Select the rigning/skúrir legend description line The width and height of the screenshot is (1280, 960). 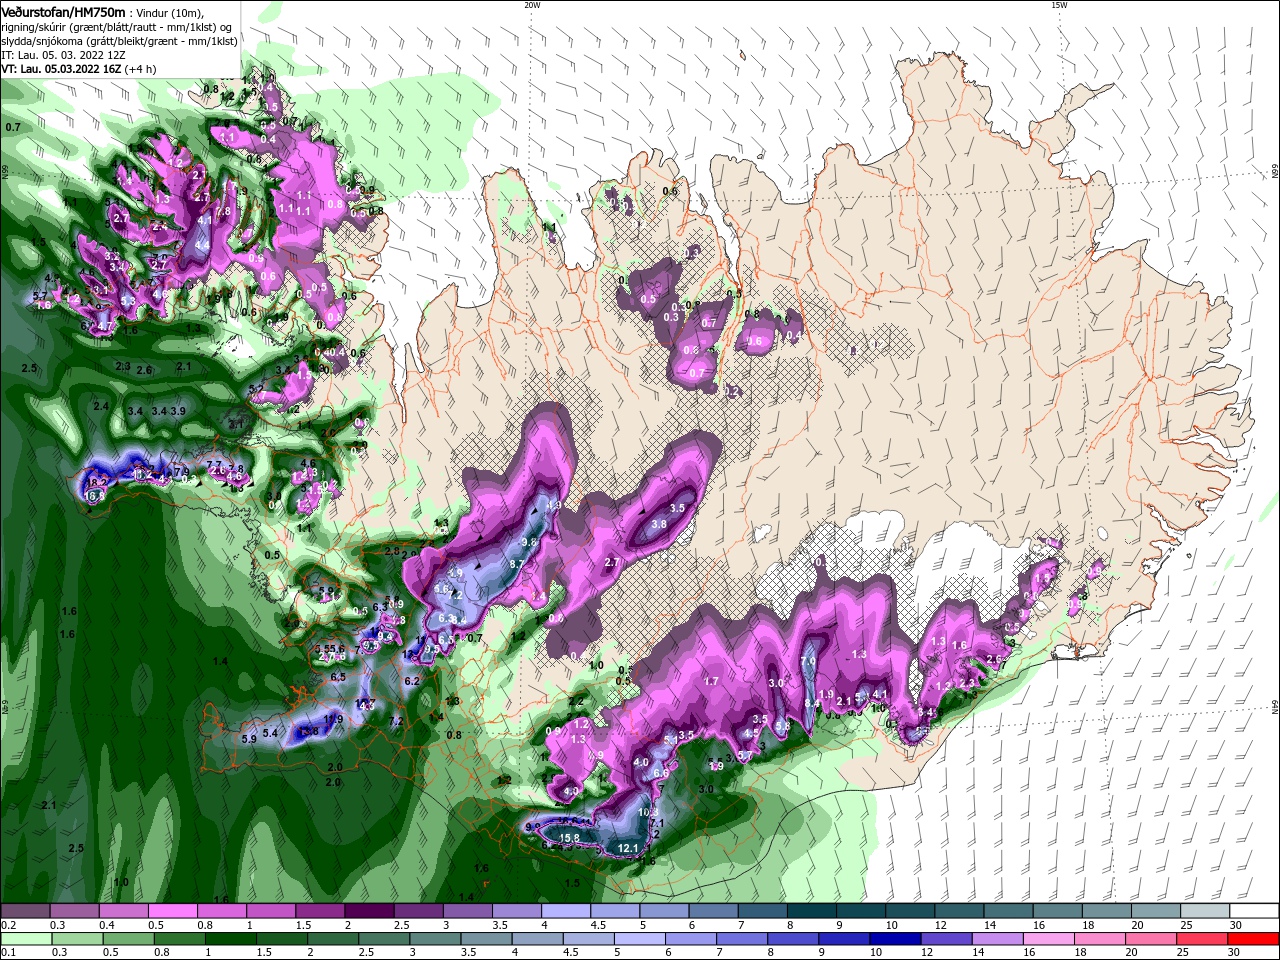pos(117,27)
